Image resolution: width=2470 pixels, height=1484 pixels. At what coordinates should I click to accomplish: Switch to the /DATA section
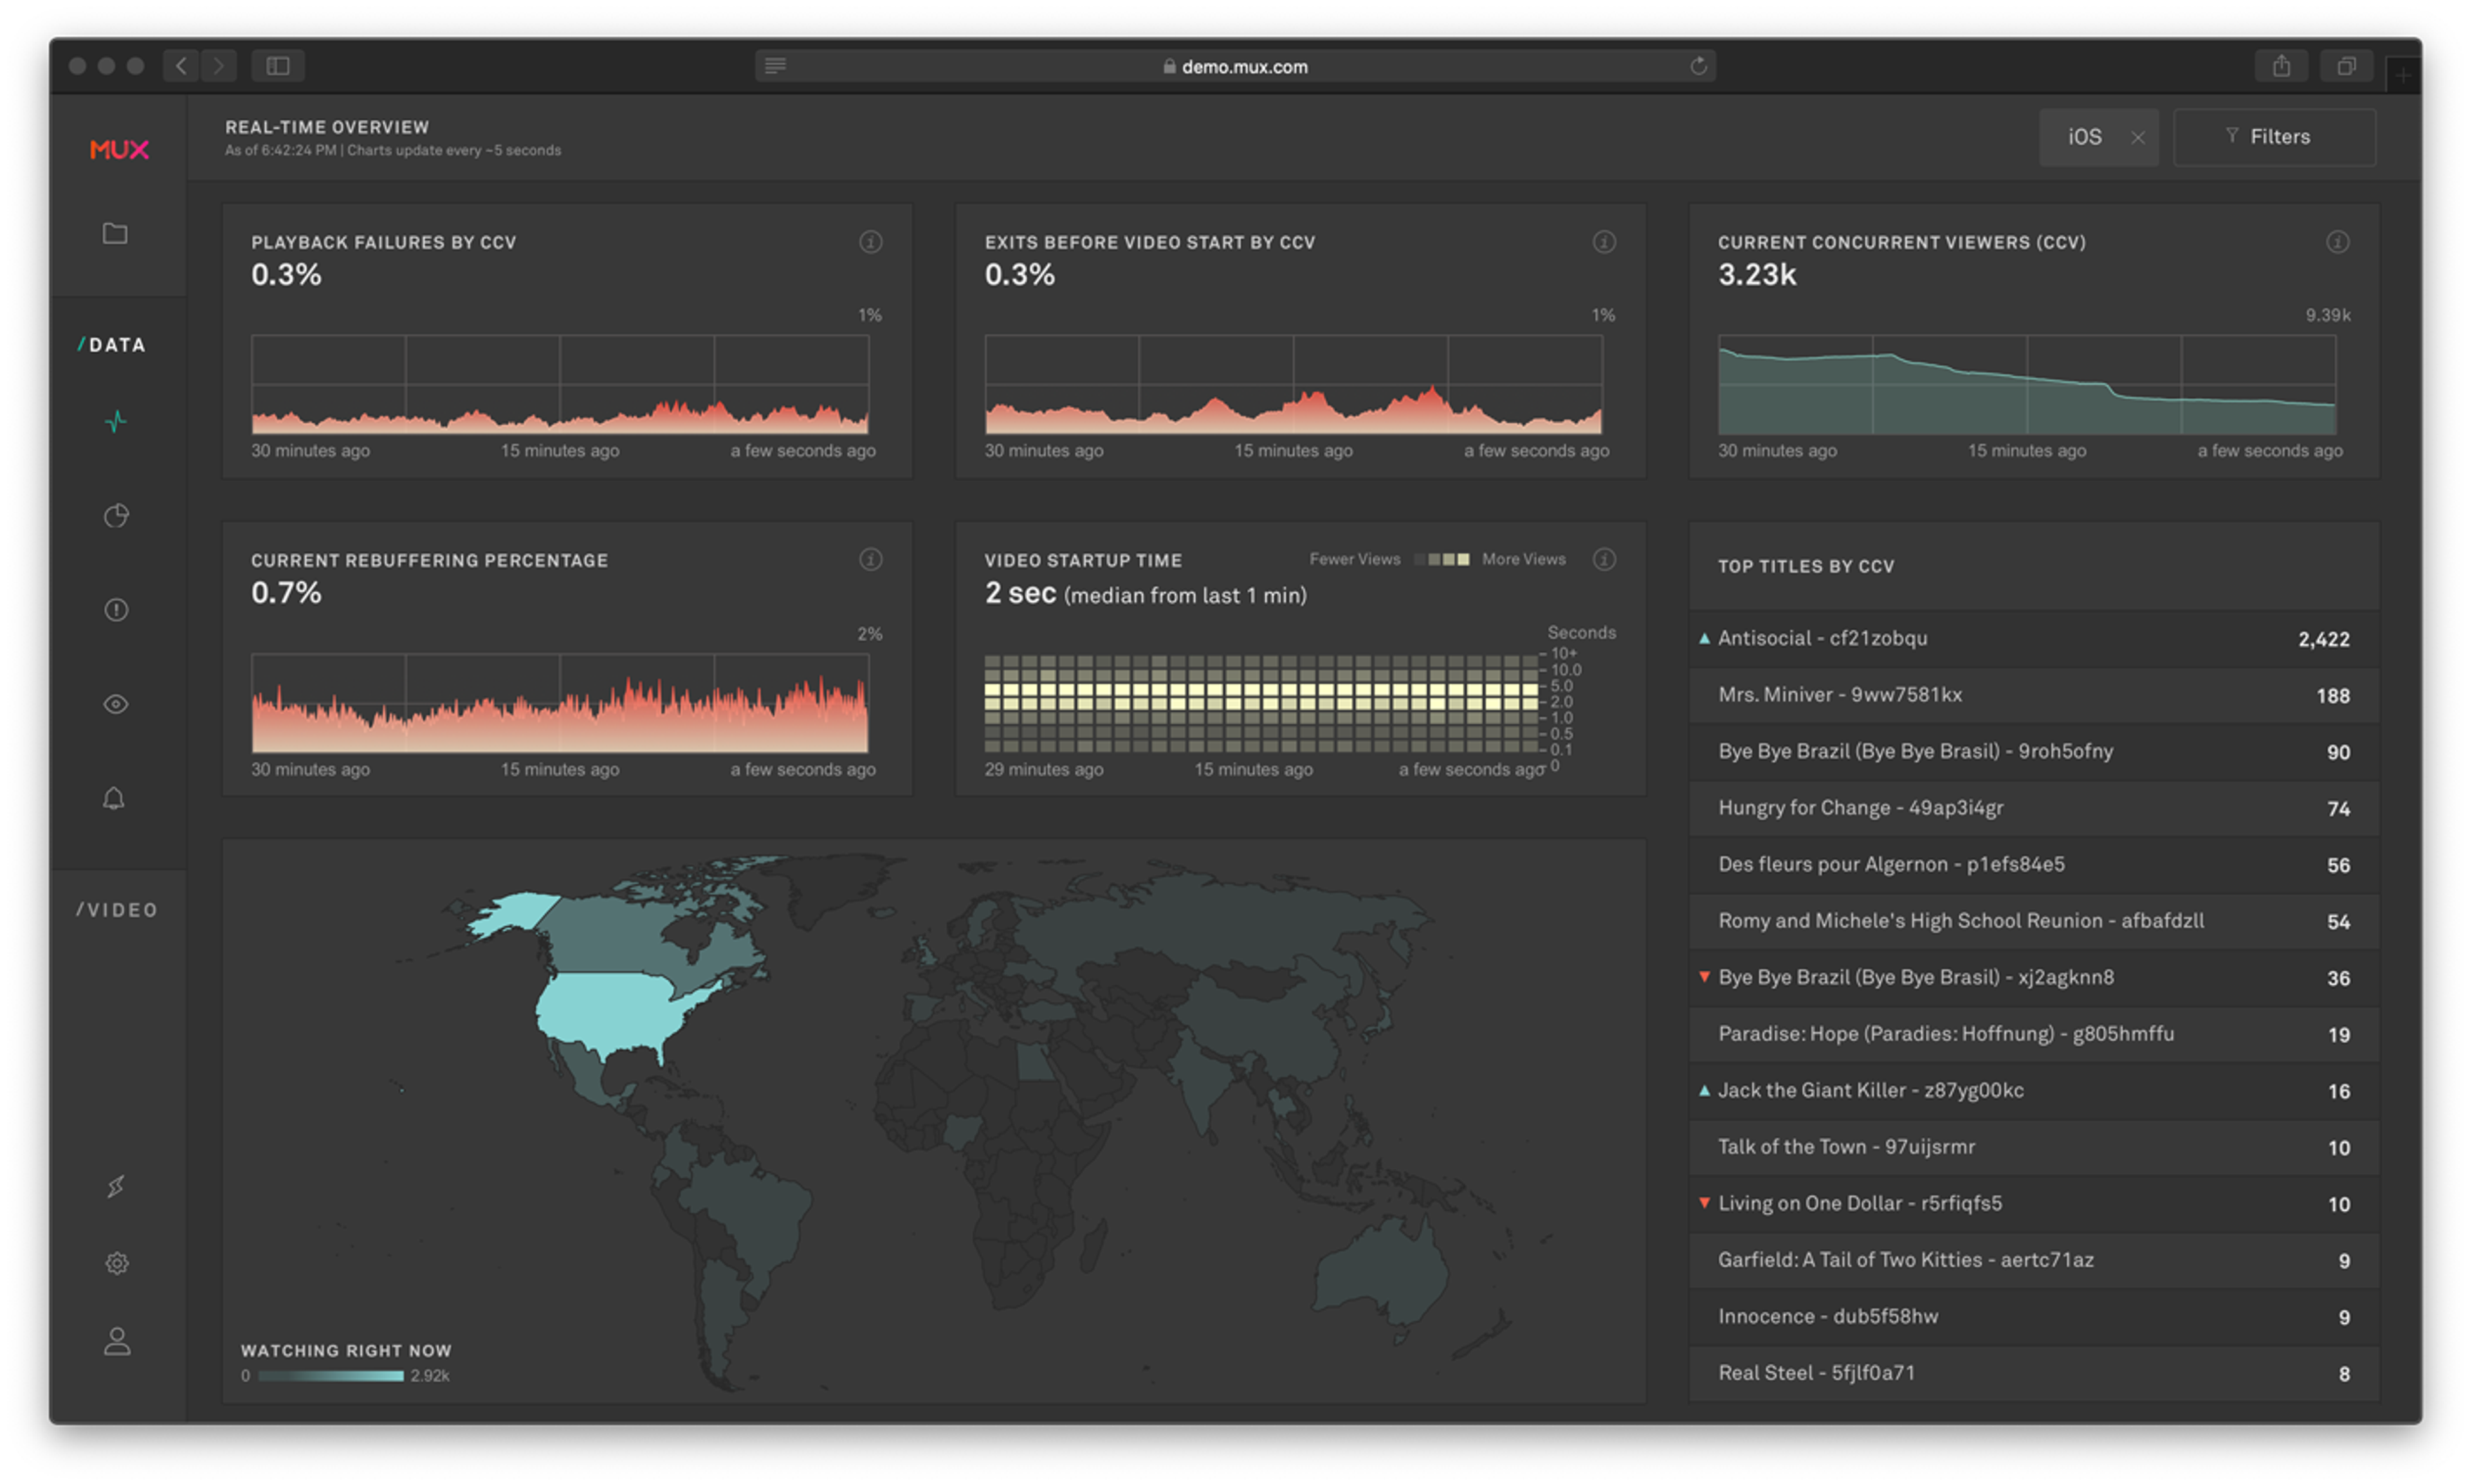pyautogui.click(x=112, y=345)
